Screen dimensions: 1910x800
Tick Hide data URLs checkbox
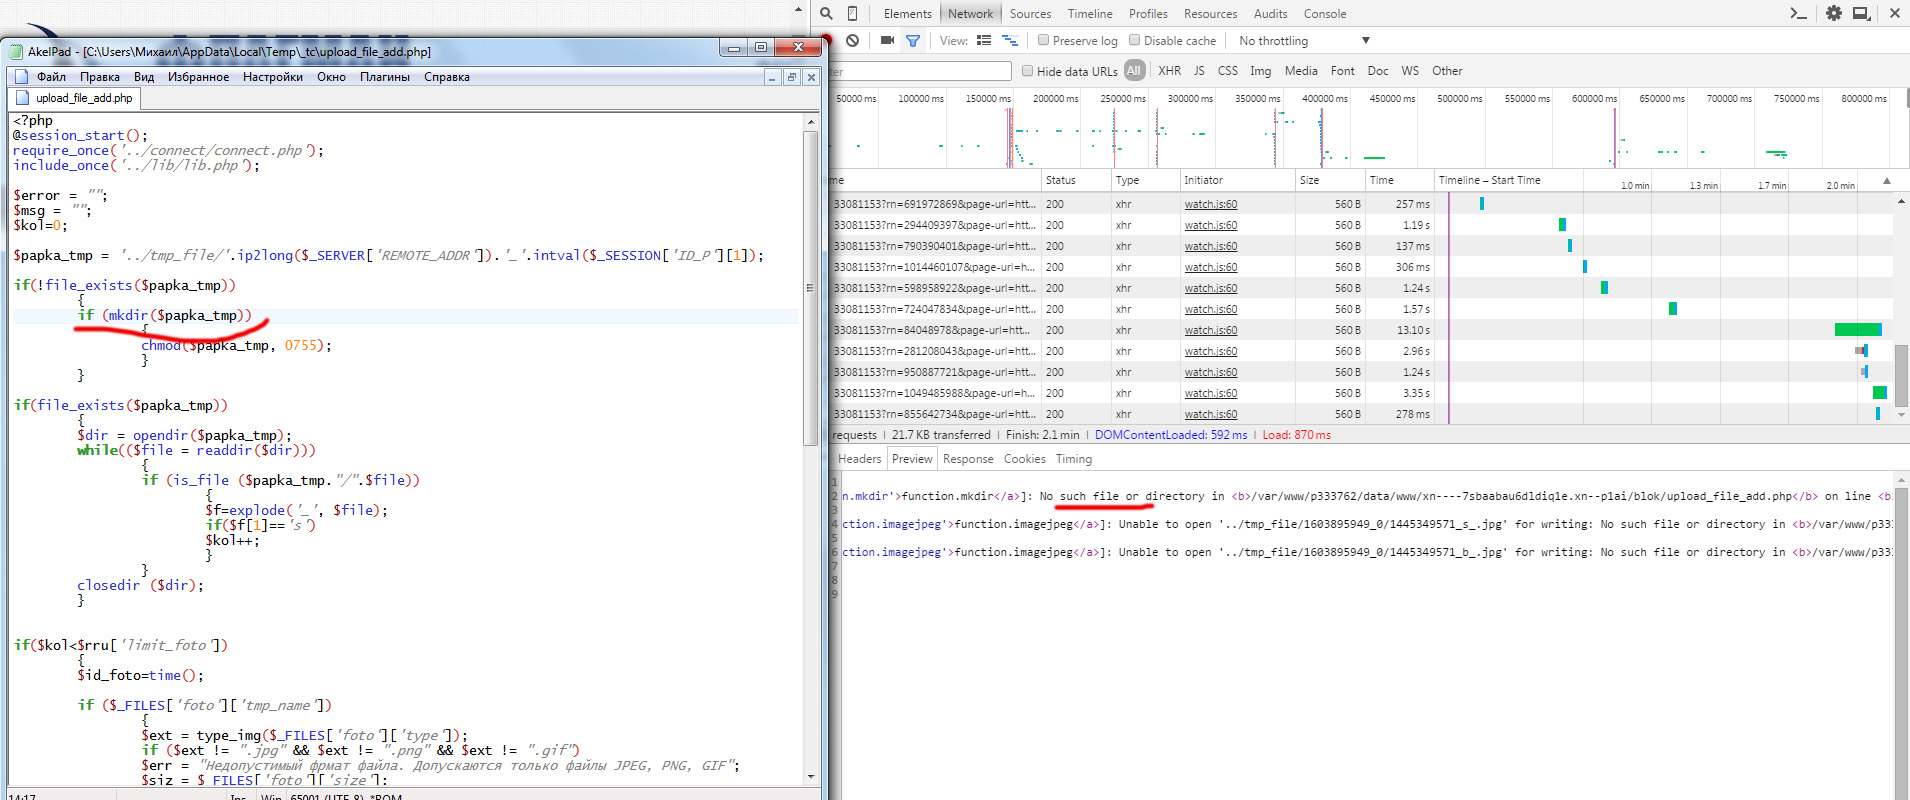pyautogui.click(x=1027, y=71)
